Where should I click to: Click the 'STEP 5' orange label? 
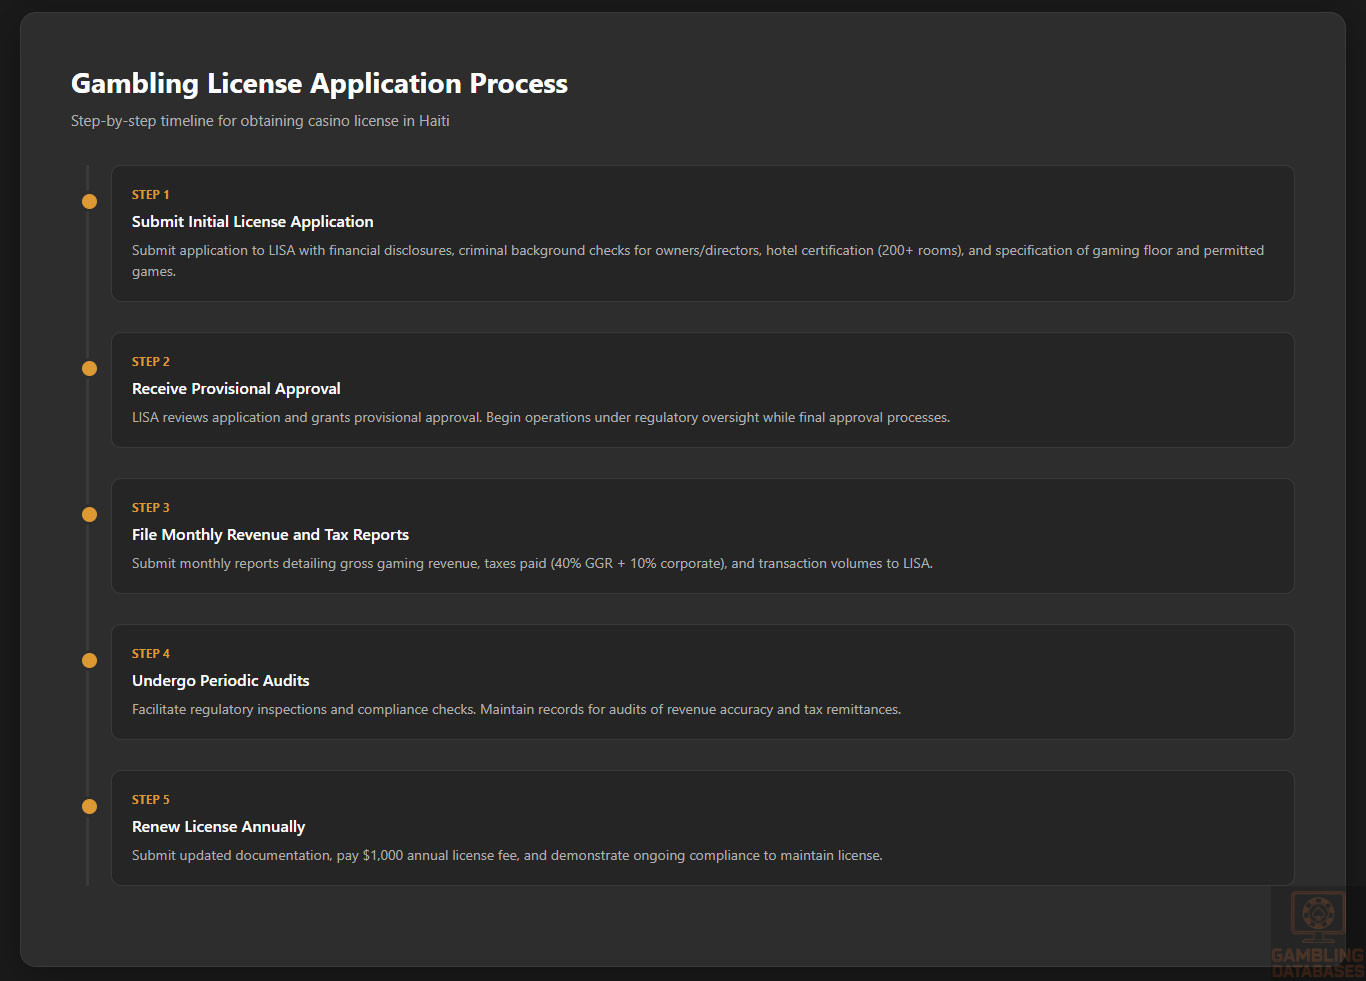150,800
